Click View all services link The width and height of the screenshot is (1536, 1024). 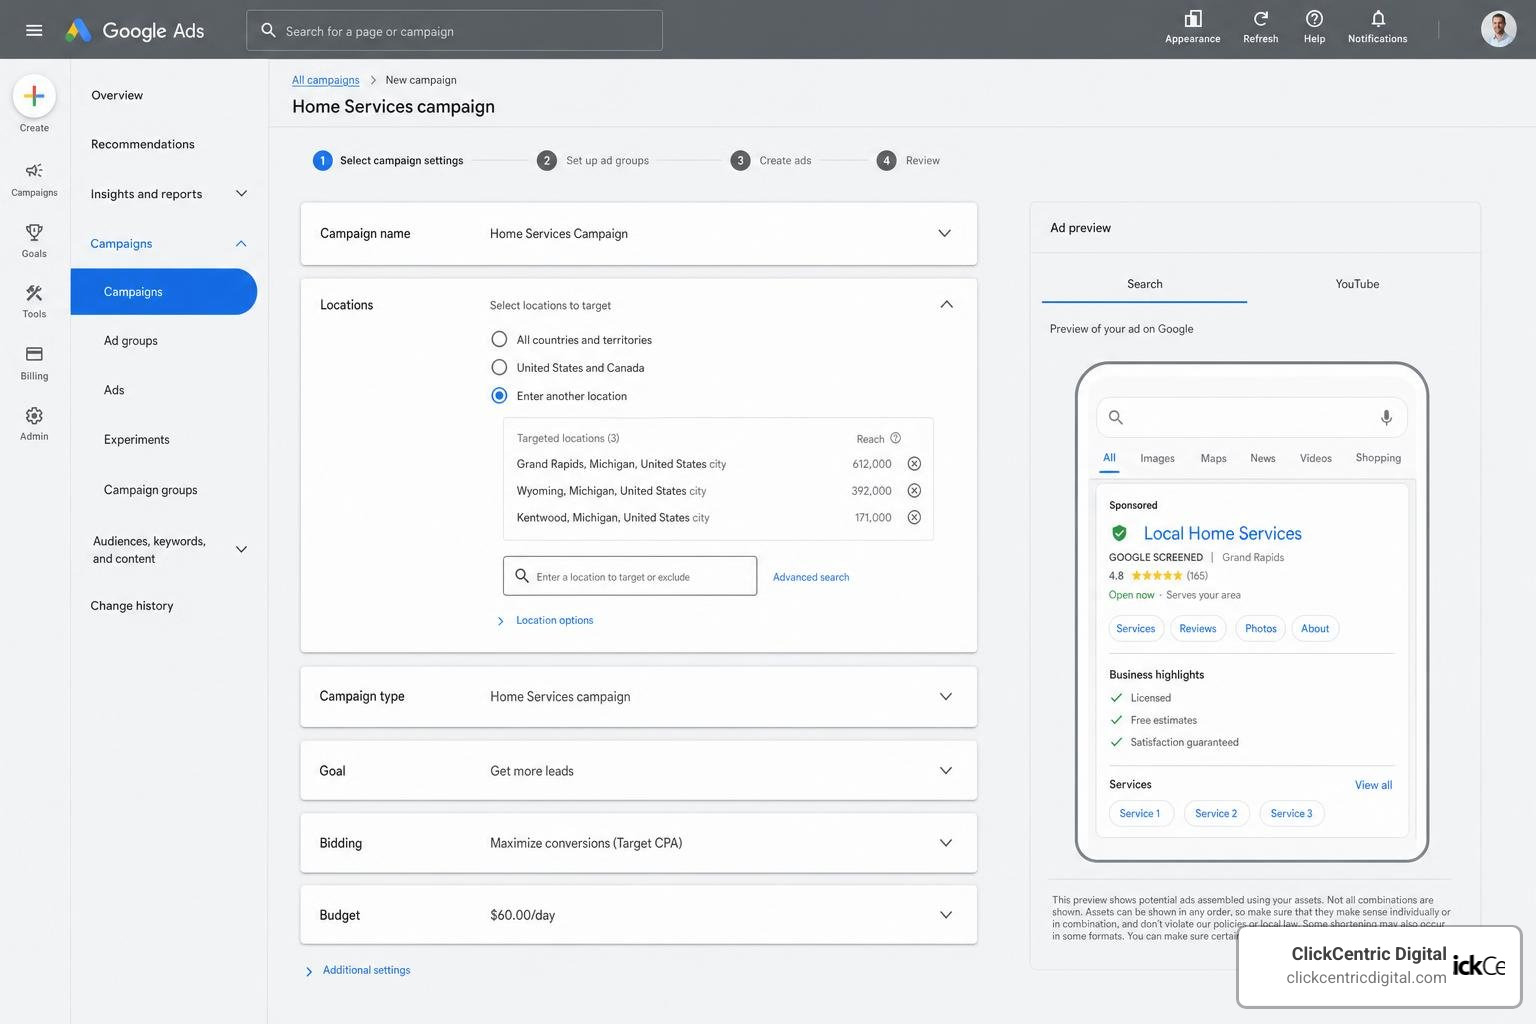[x=1373, y=785]
